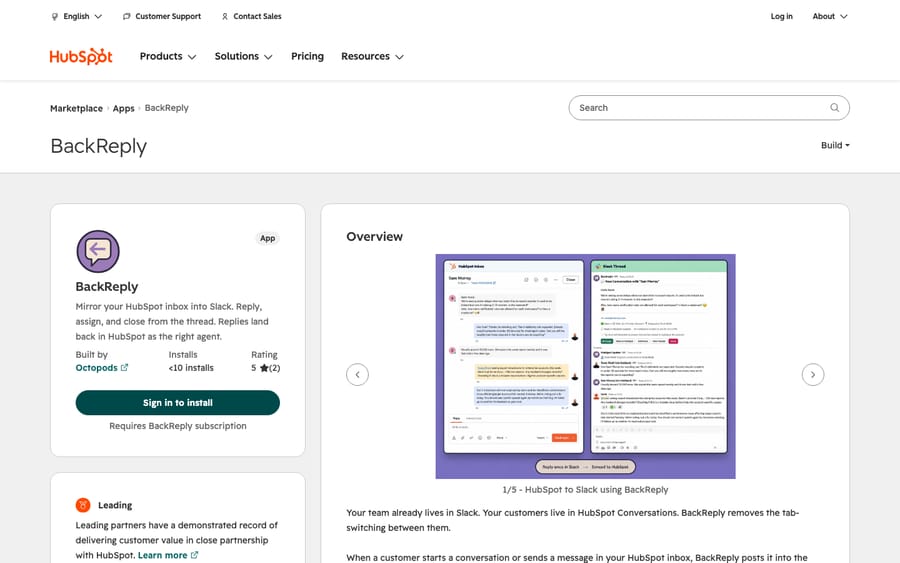Open the HubSpot to Slack overview image
Viewport: 900px width, 563px height.
(x=585, y=366)
